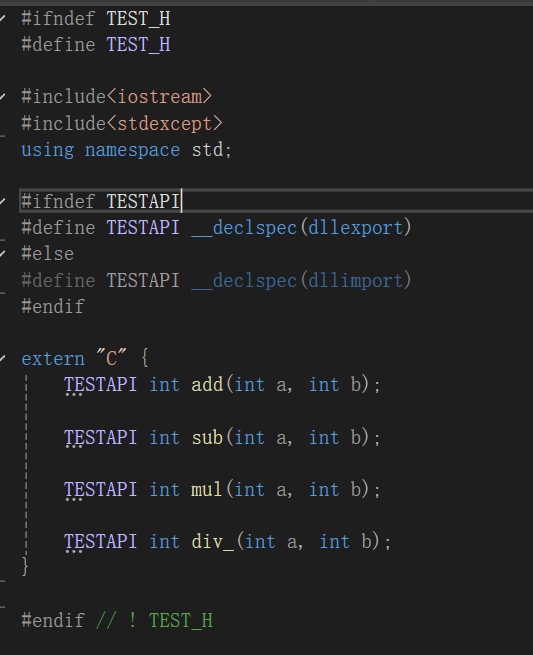Click the mul function name
The height and width of the screenshot is (655, 533).
pyautogui.click(x=206, y=490)
